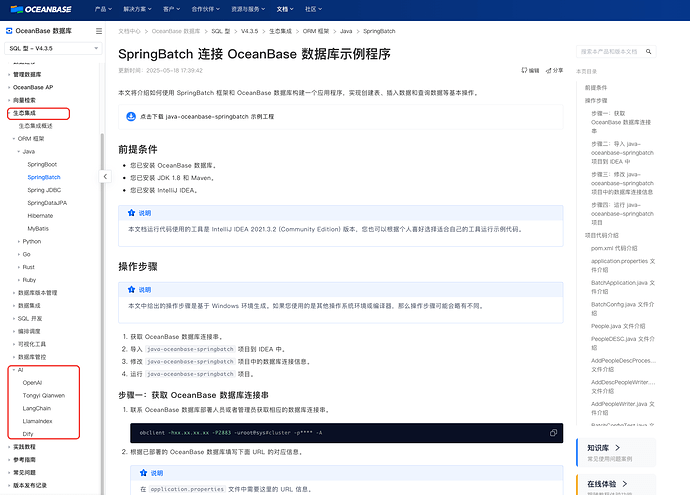Open the 解决方案 navigation dropdown
This screenshot has width=690, height=495.
137,9
